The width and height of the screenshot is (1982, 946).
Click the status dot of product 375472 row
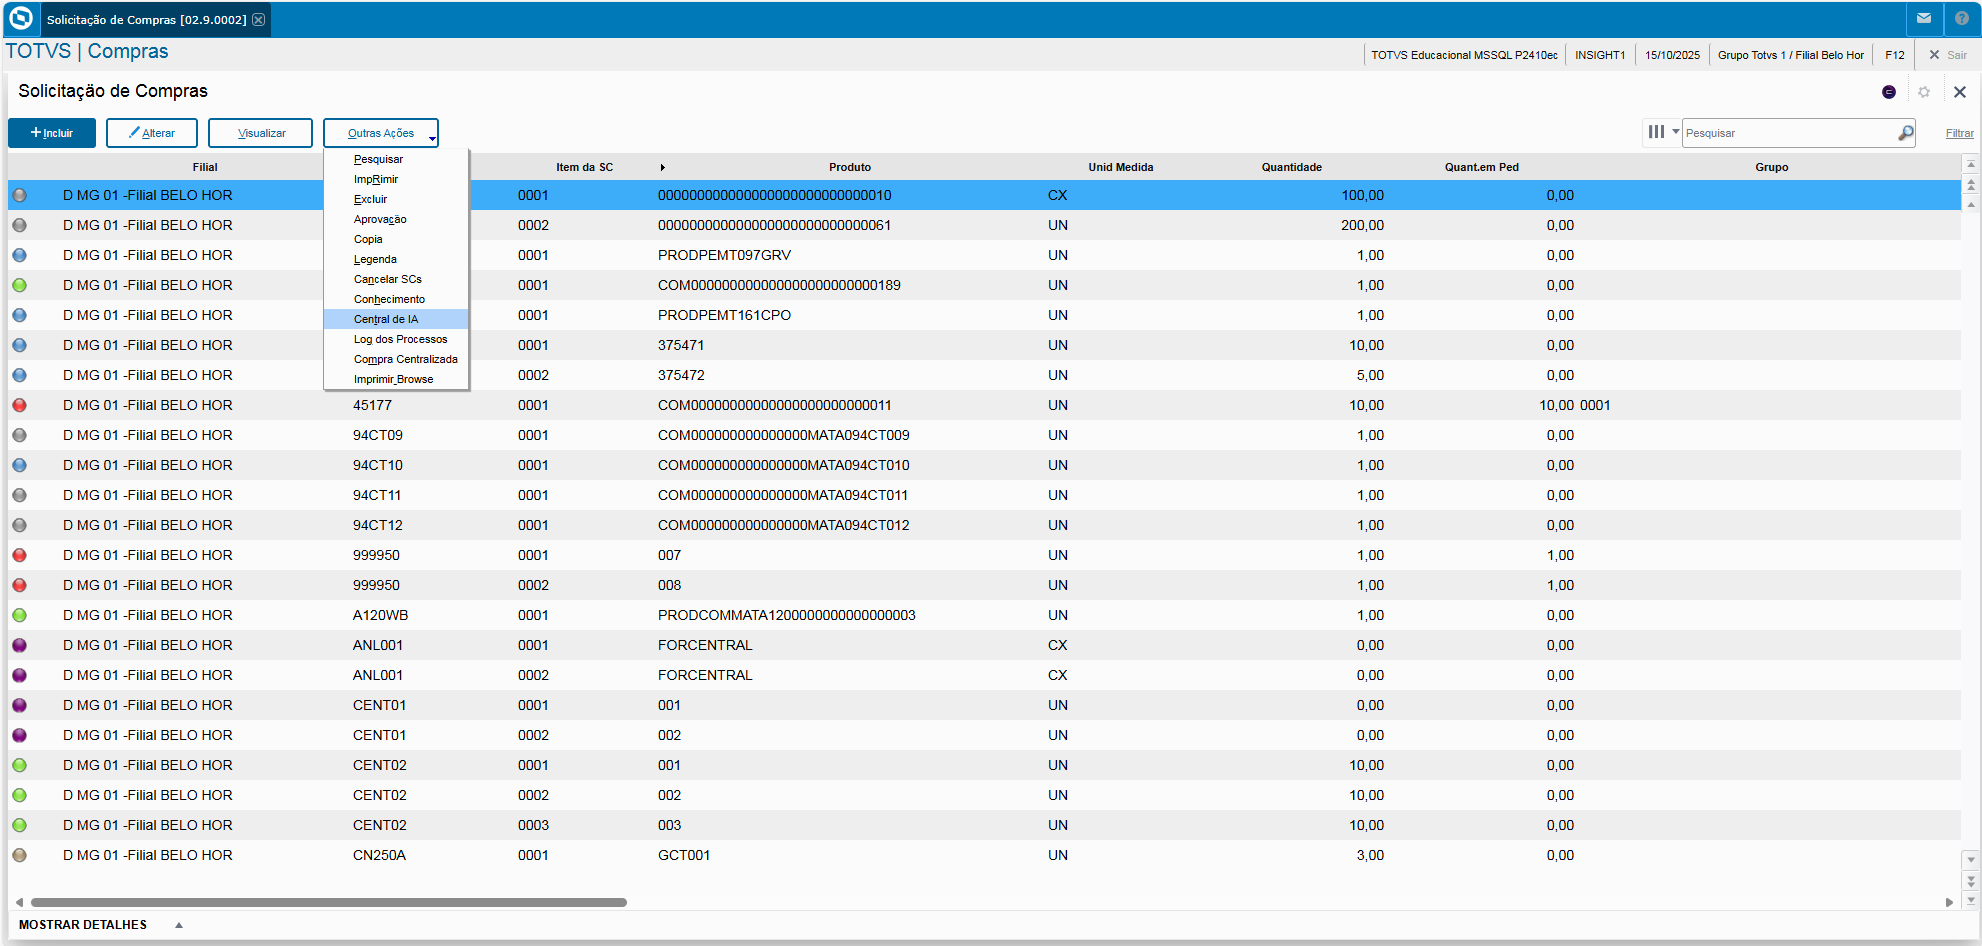[19, 375]
